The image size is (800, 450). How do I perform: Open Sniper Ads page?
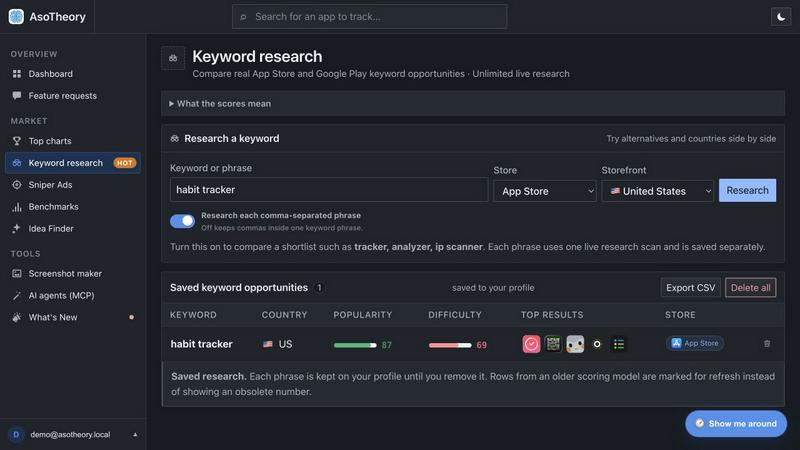[73, 185]
